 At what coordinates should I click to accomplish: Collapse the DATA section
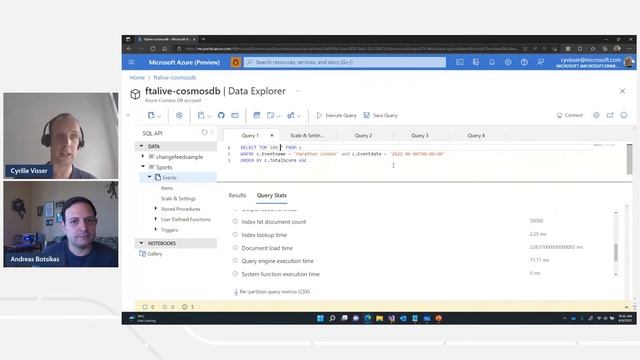click(142, 146)
